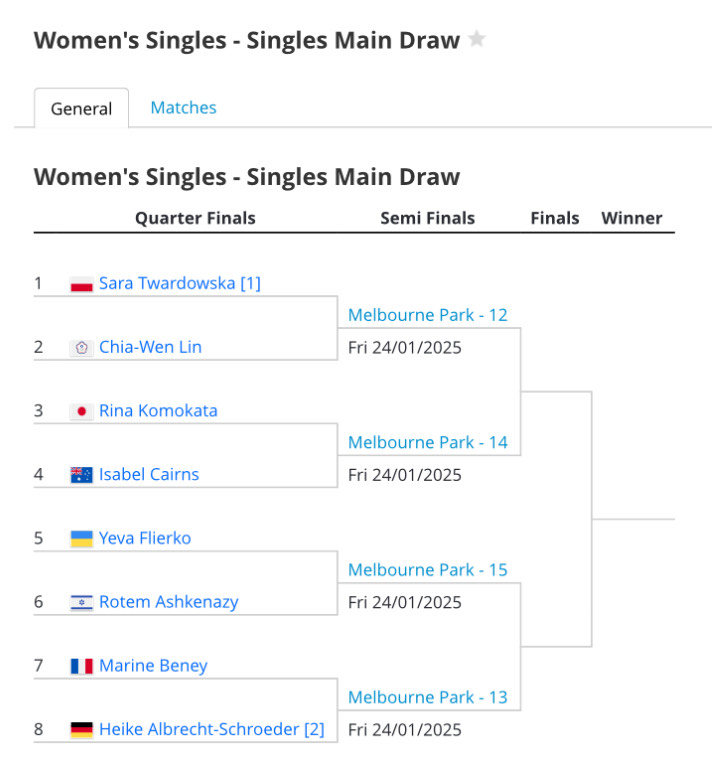
Task: Click the Ukraine flag beside Yeva Flierko
Action: pos(81,539)
